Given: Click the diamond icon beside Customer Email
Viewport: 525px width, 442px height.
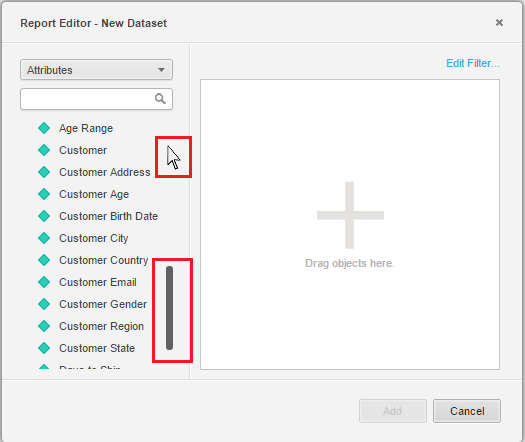Looking at the screenshot, I should click(x=44, y=282).
